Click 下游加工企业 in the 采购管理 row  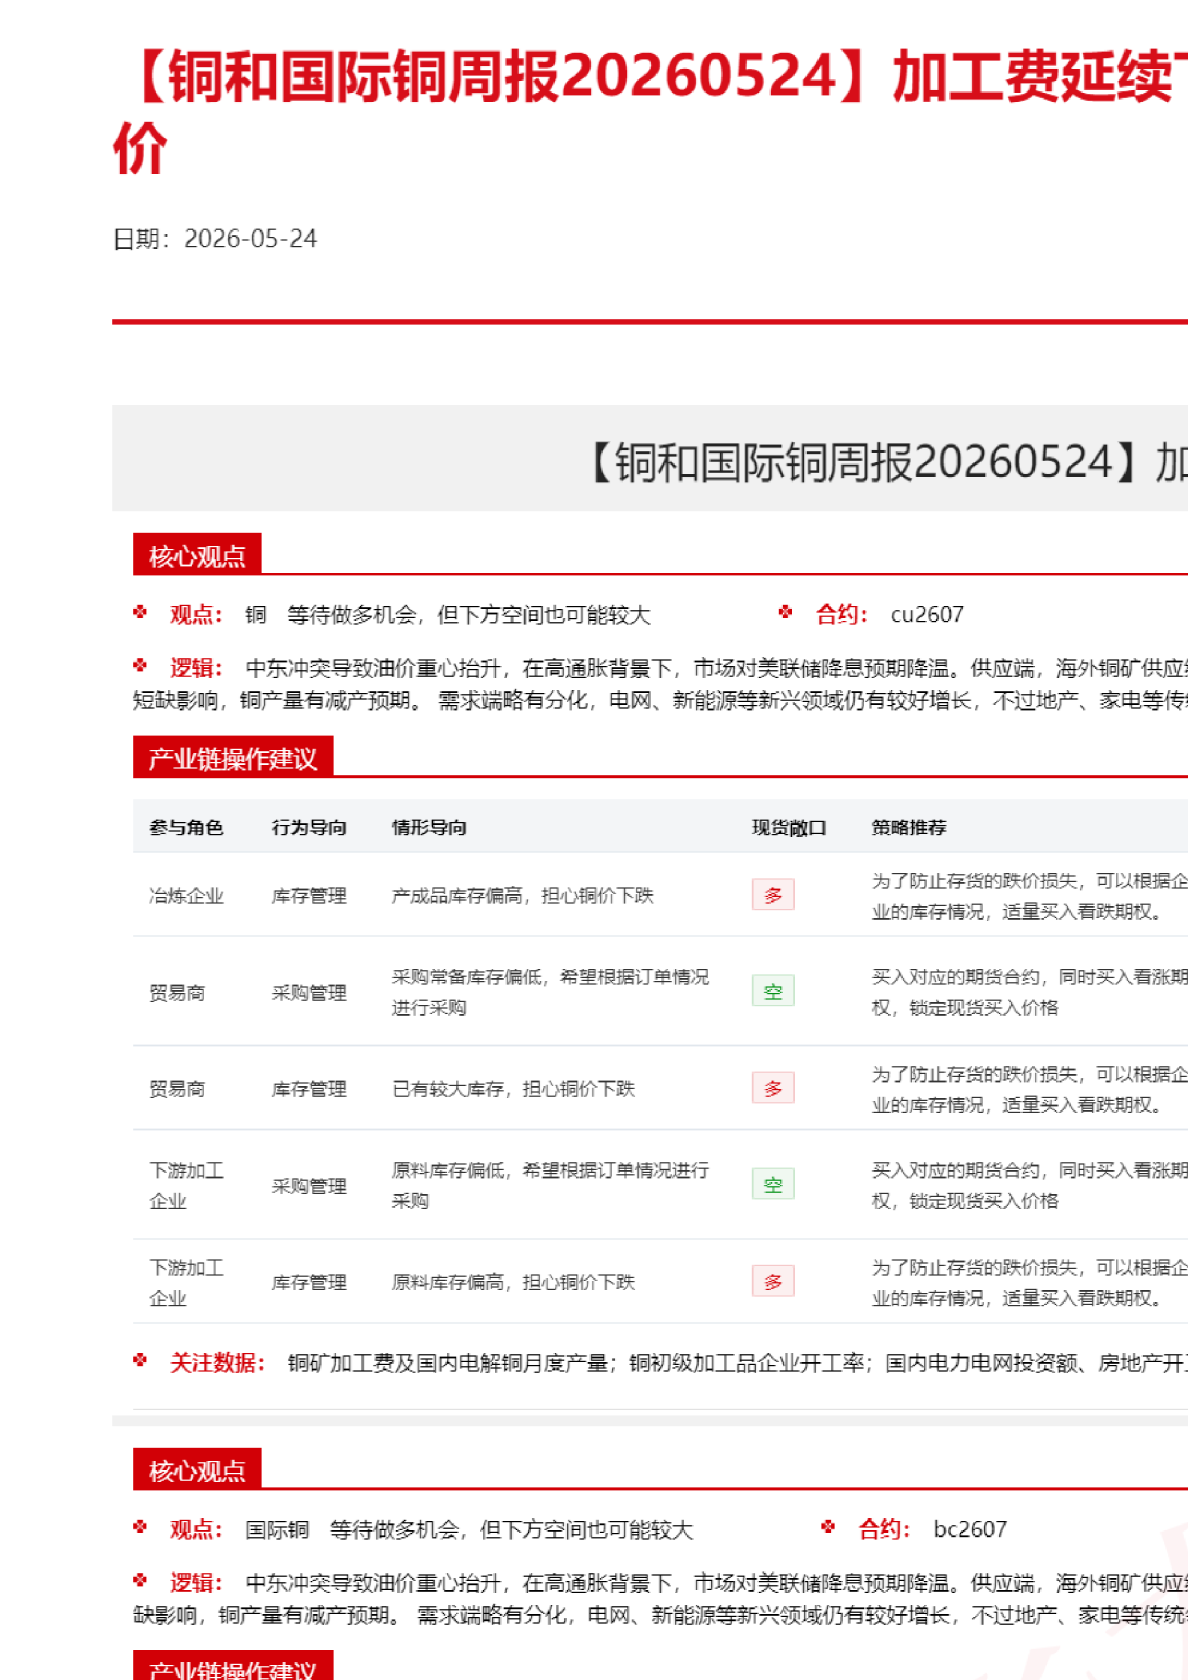coord(186,1185)
